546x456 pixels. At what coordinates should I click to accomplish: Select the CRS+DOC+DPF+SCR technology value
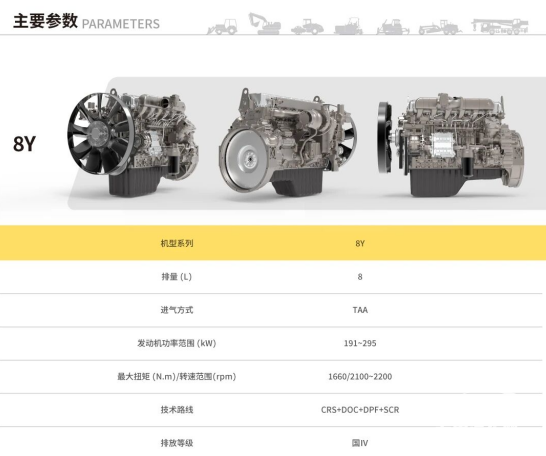click(x=360, y=410)
